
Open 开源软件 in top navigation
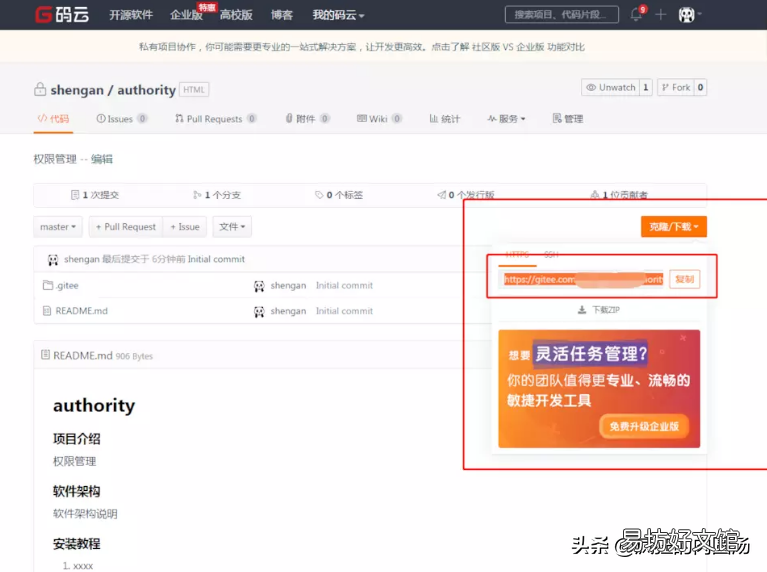[131, 15]
